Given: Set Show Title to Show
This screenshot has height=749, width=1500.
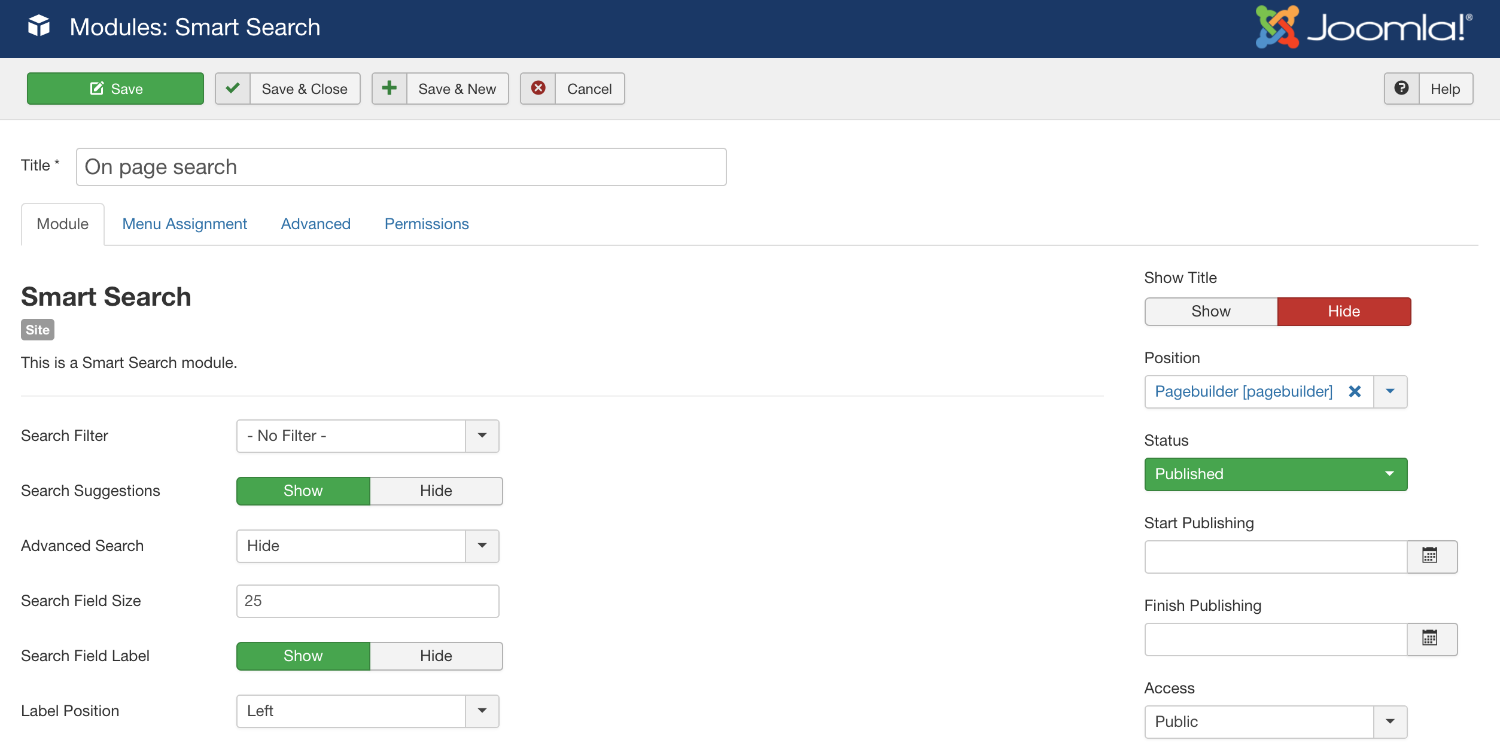Looking at the screenshot, I should (x=1210, y=311).
